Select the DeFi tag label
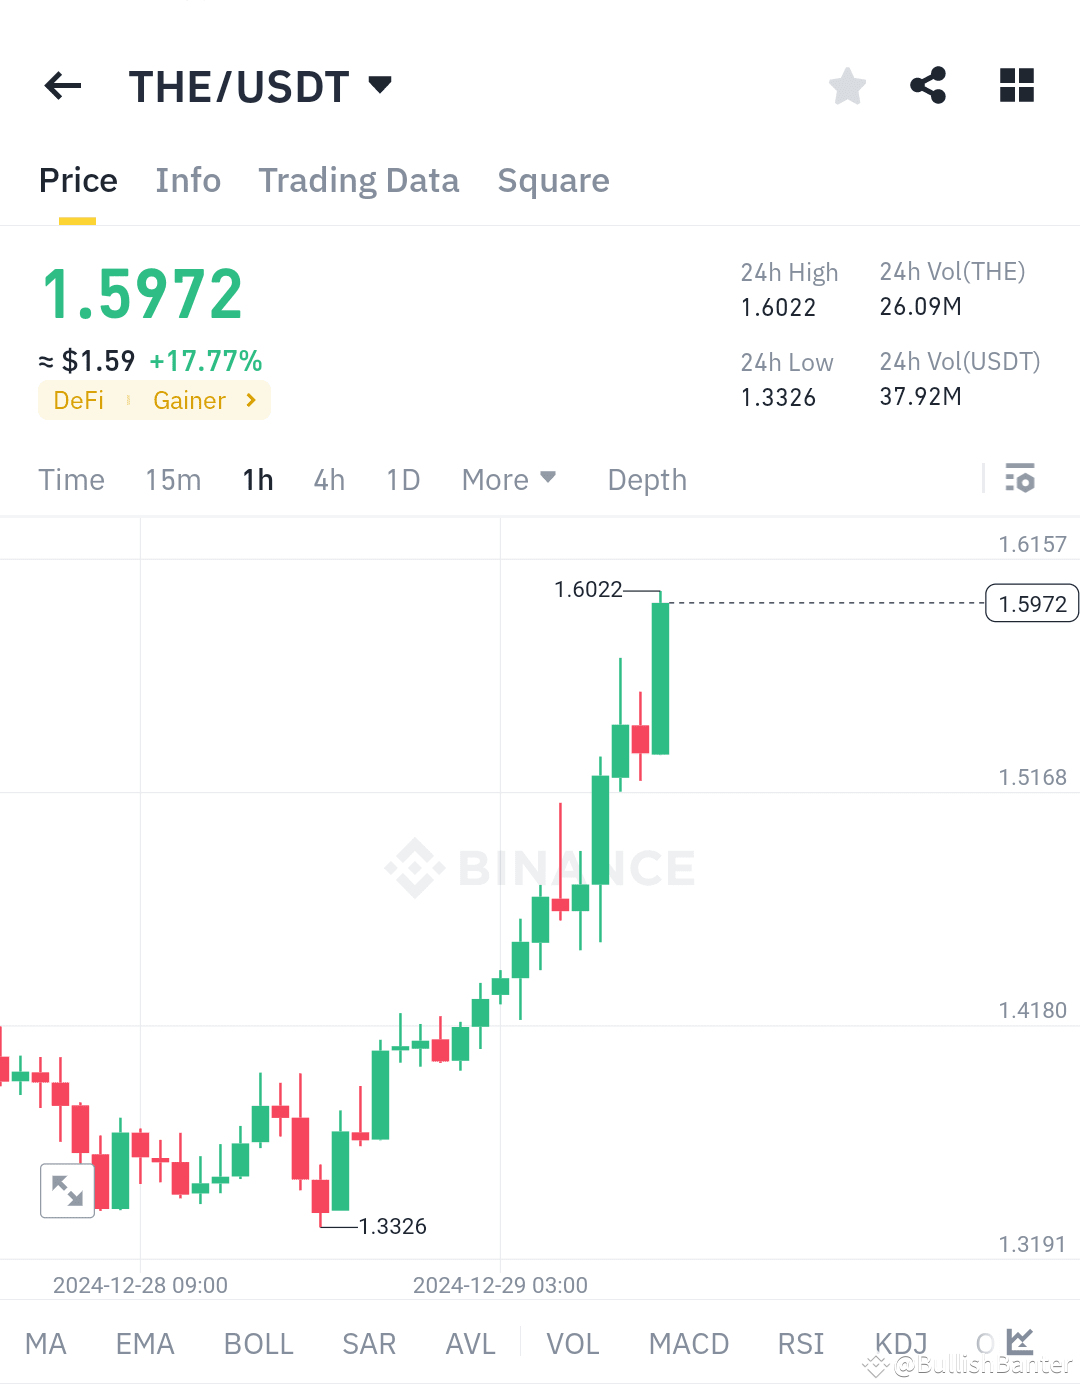The height and width of the screenshot is (1387, 1080). coord(79,400)
